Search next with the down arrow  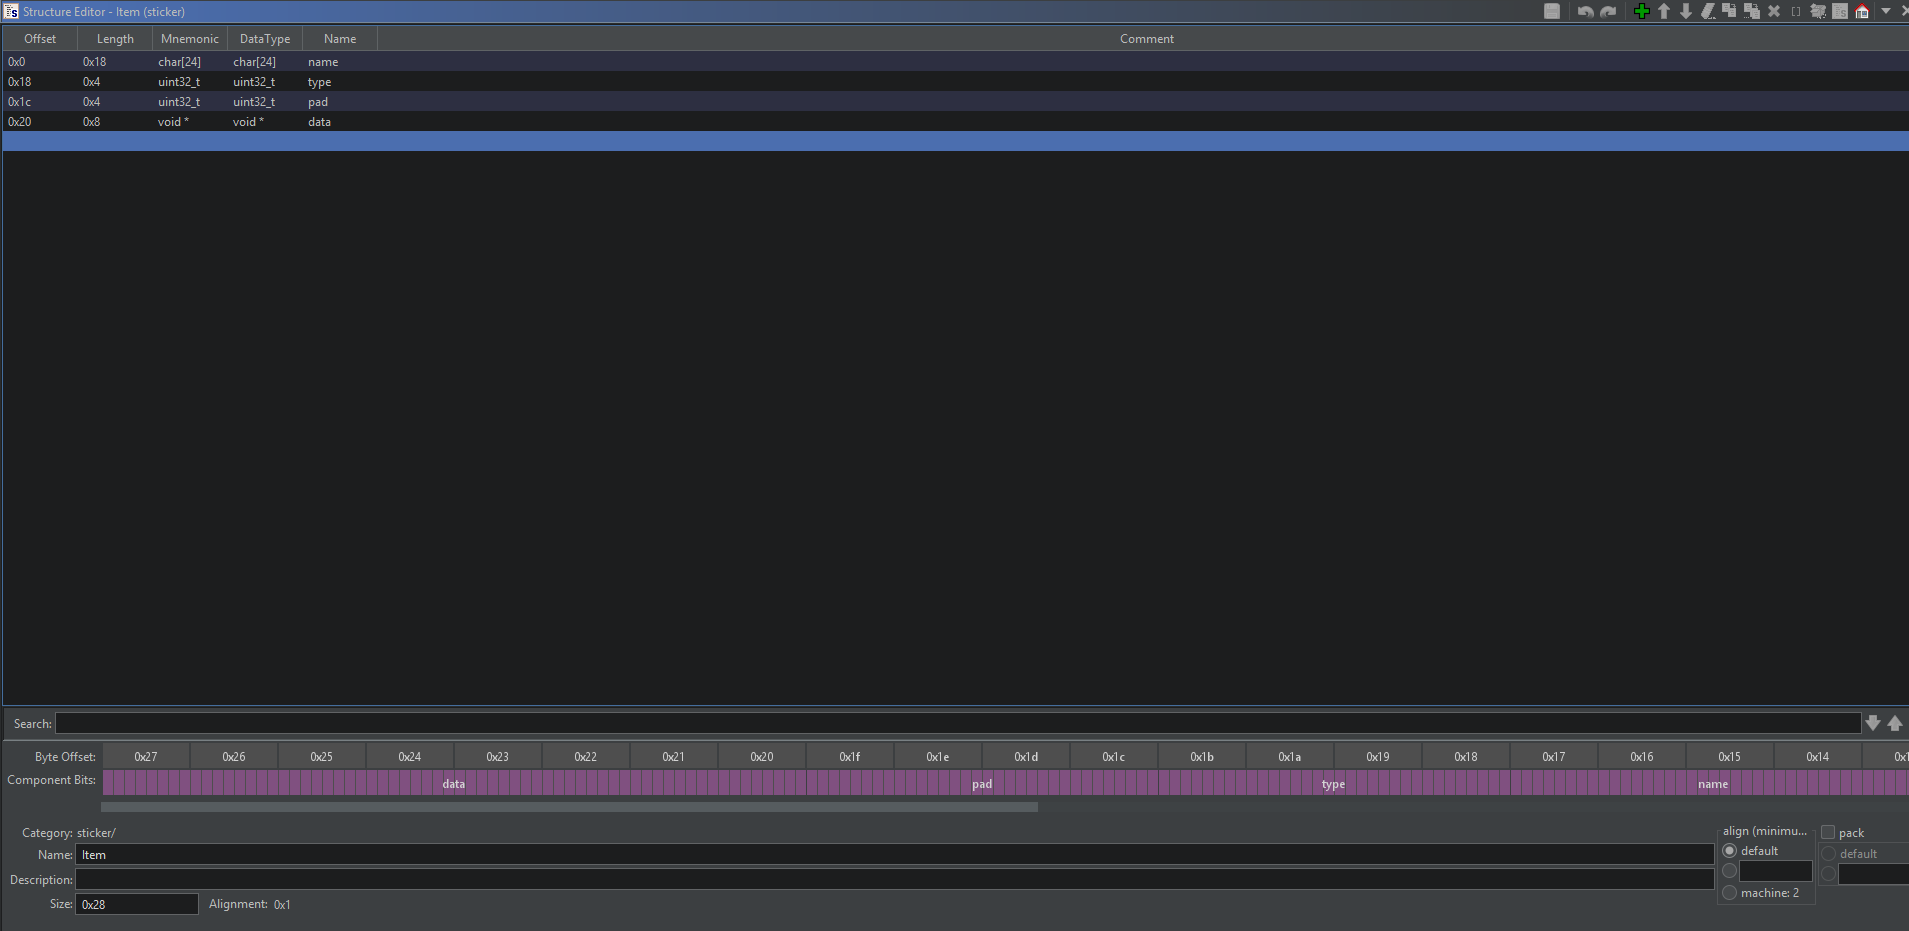[1873, 723]
